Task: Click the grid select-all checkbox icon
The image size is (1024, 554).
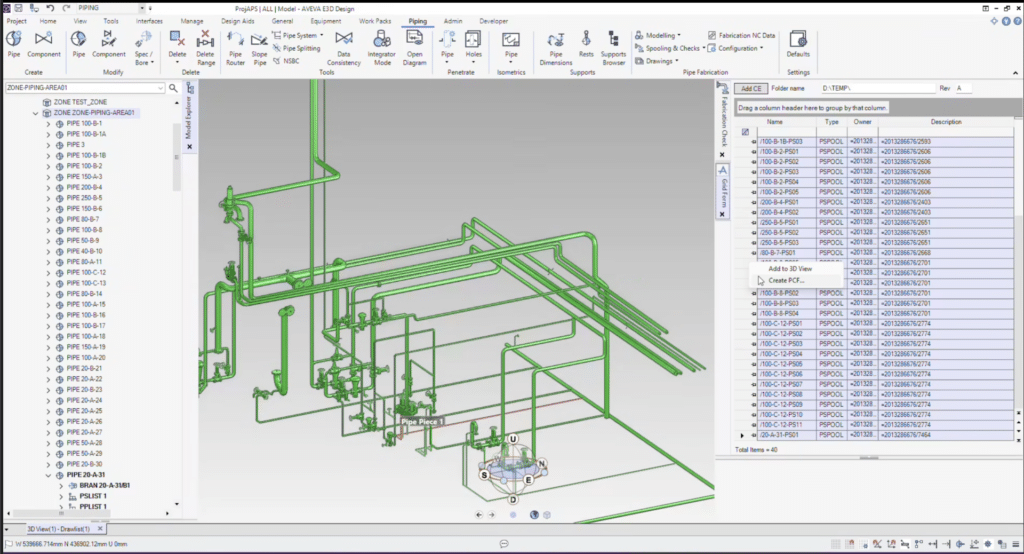Action: (x=745, y=132)
